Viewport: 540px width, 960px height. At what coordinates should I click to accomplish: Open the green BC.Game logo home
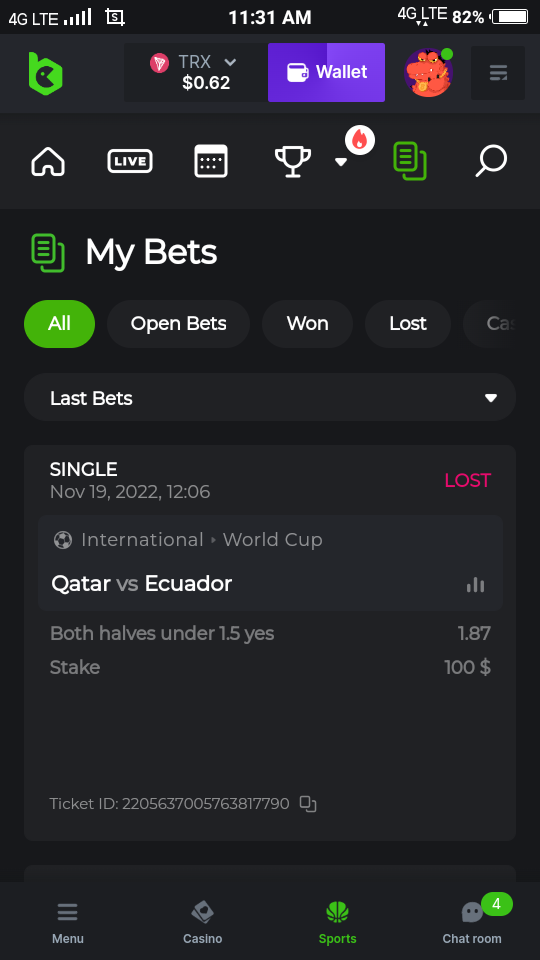click(x=46, y=73)
